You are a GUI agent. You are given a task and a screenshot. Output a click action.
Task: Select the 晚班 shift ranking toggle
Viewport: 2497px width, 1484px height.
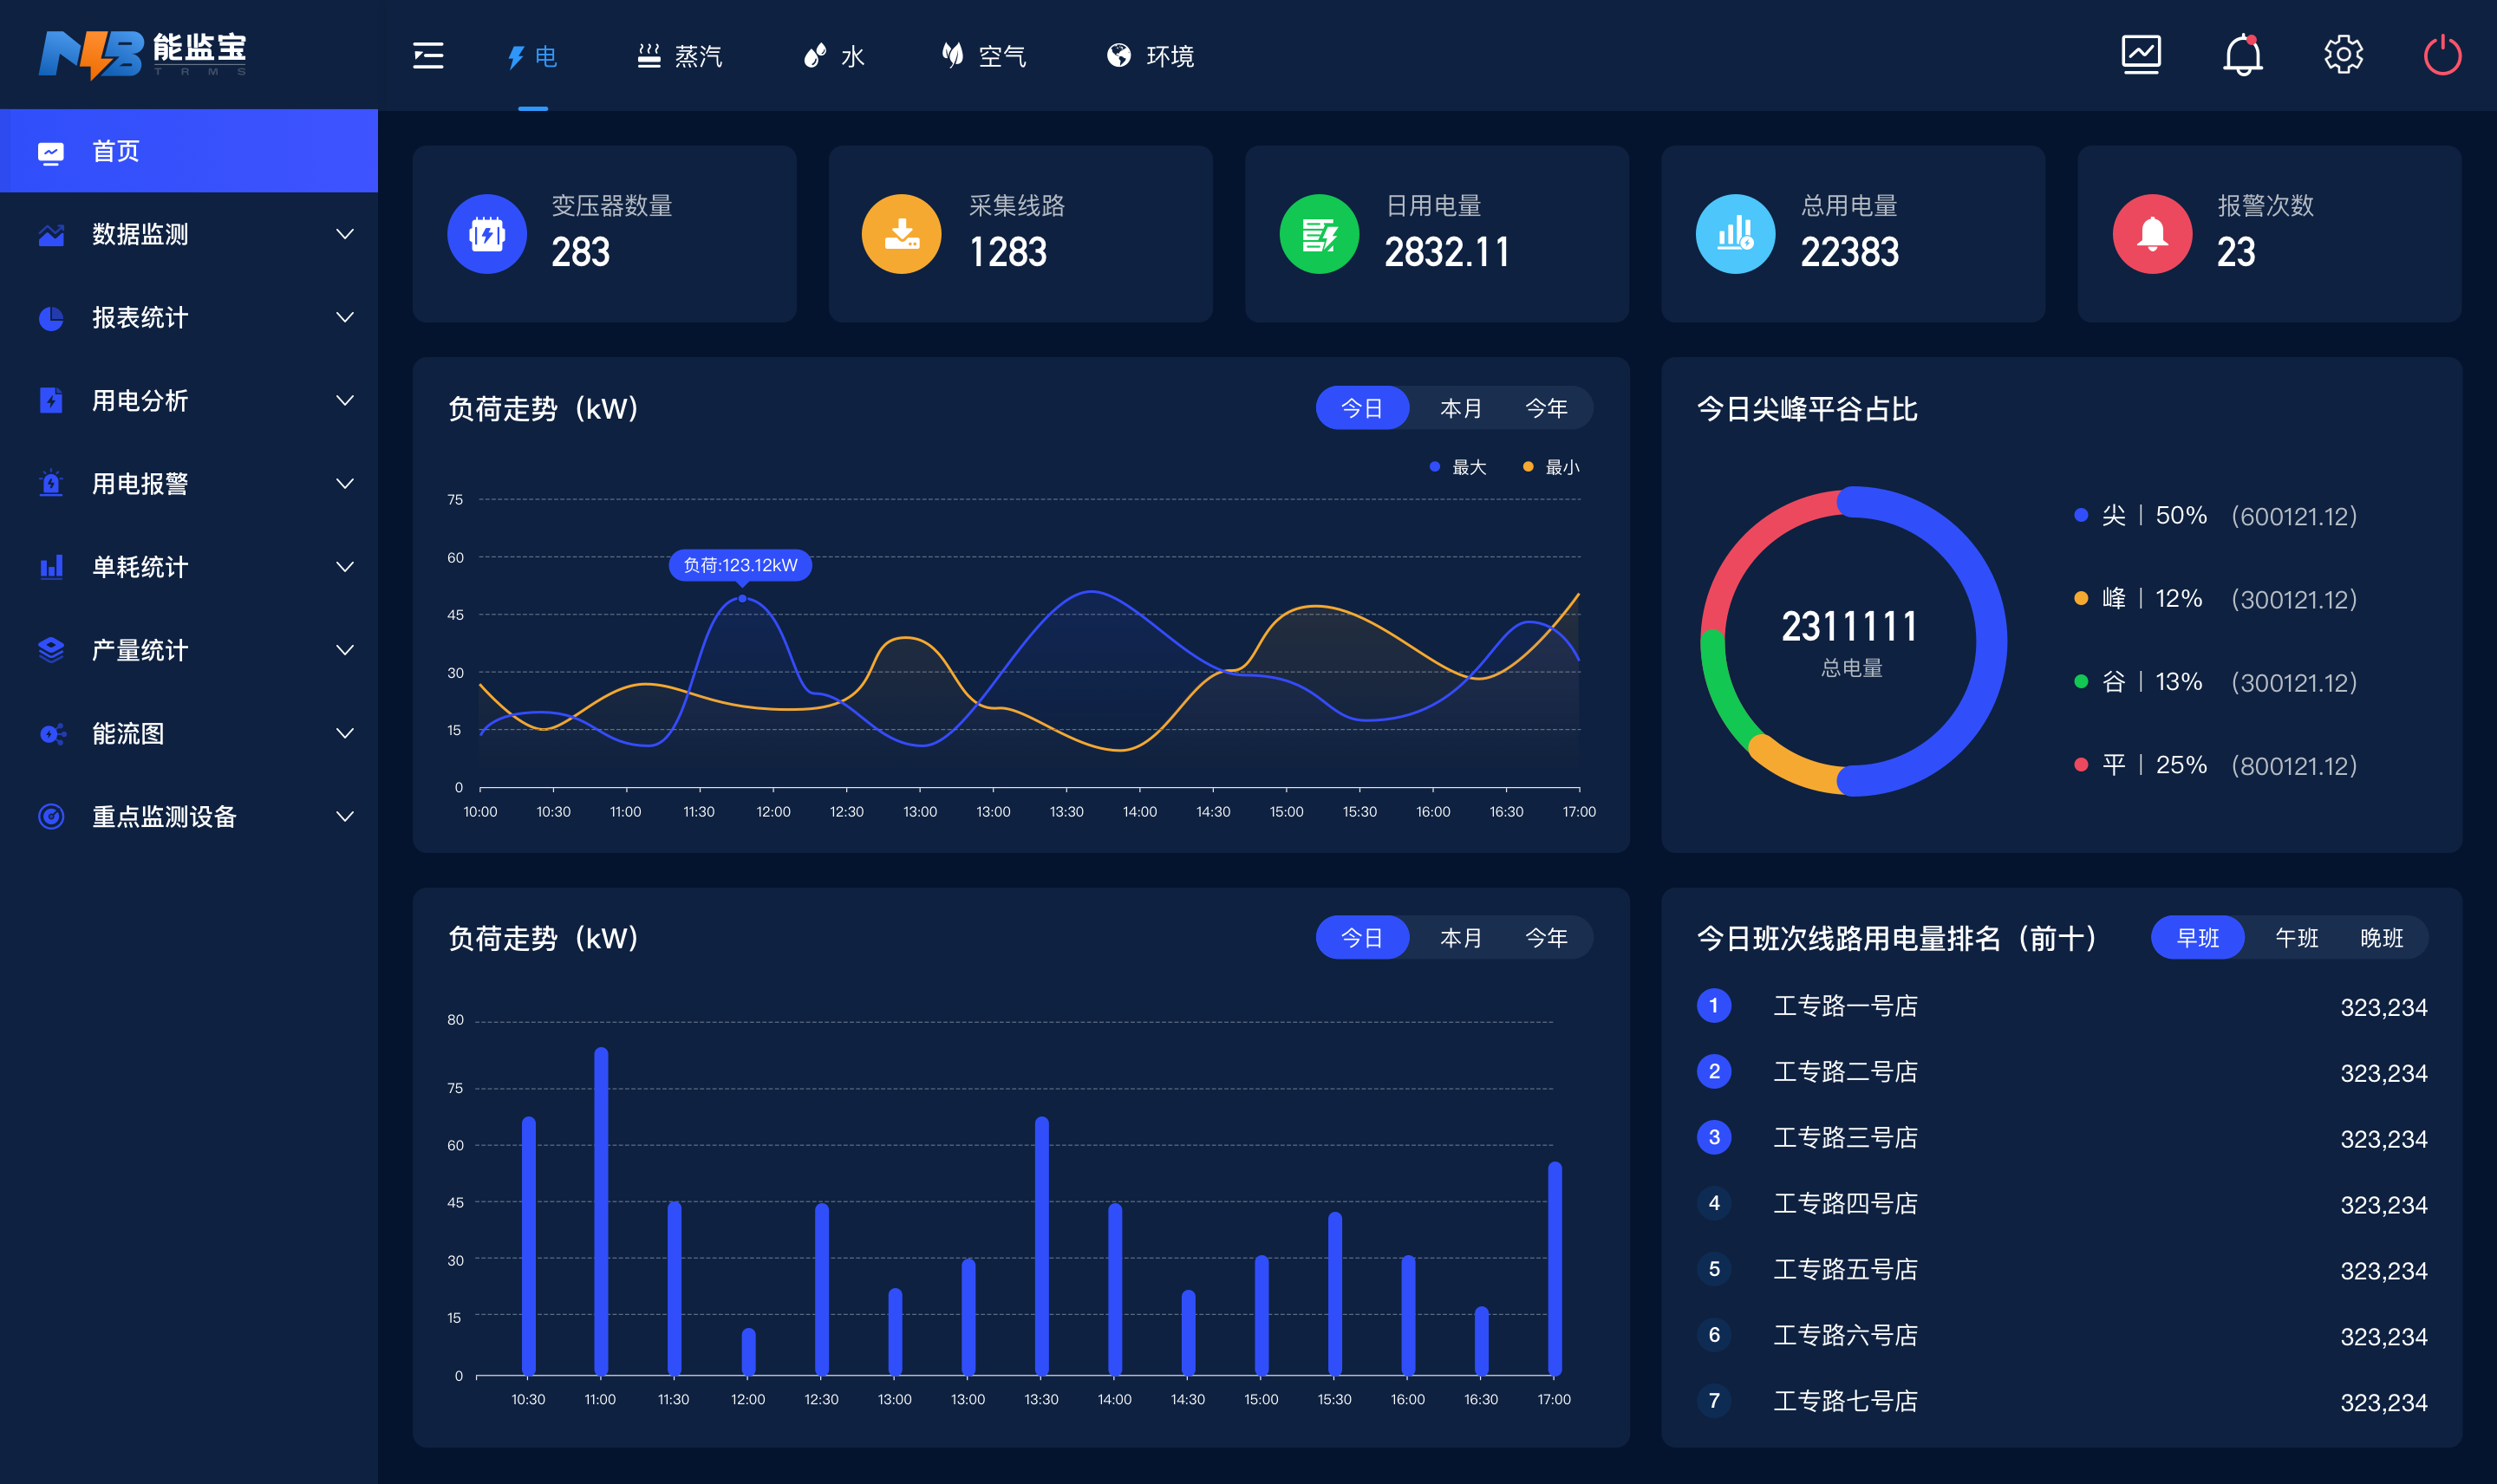2381,938
